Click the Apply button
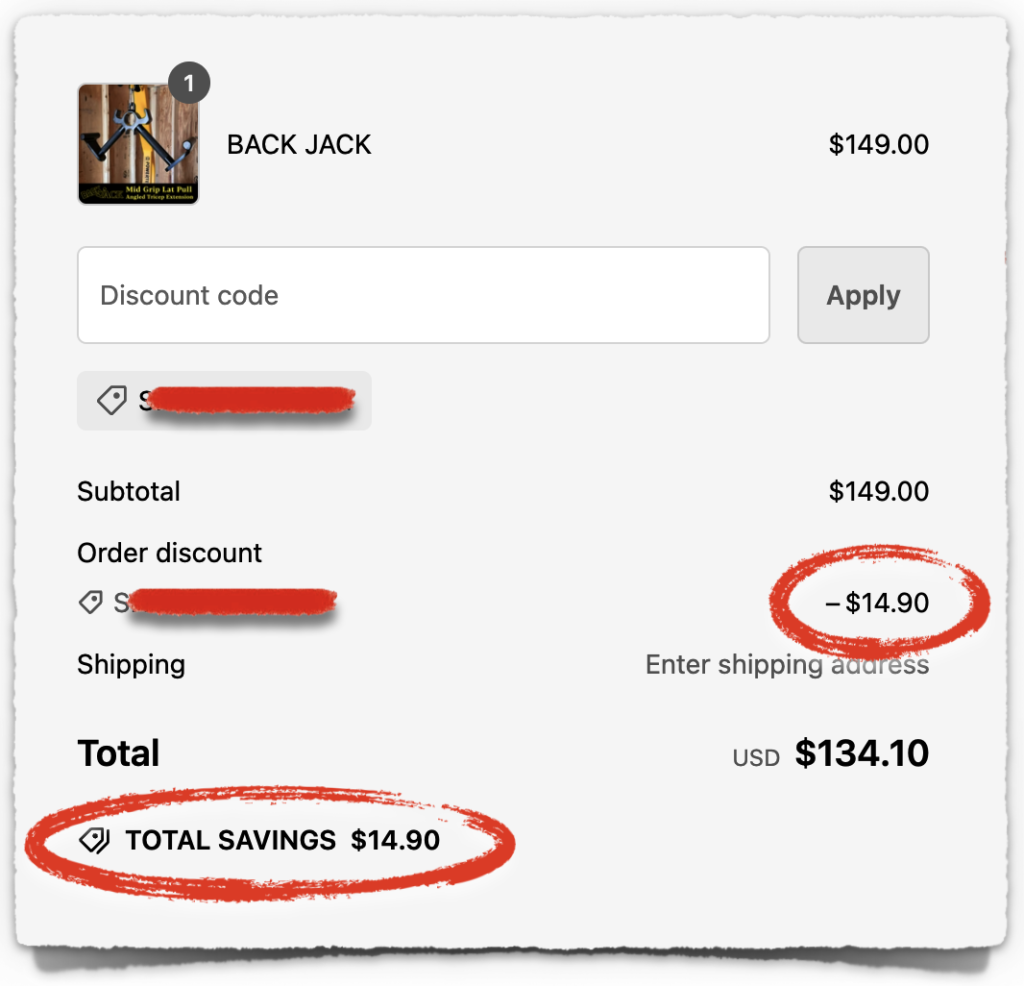The width and height of the screenshot is (1024, 986). coord(863,294)
